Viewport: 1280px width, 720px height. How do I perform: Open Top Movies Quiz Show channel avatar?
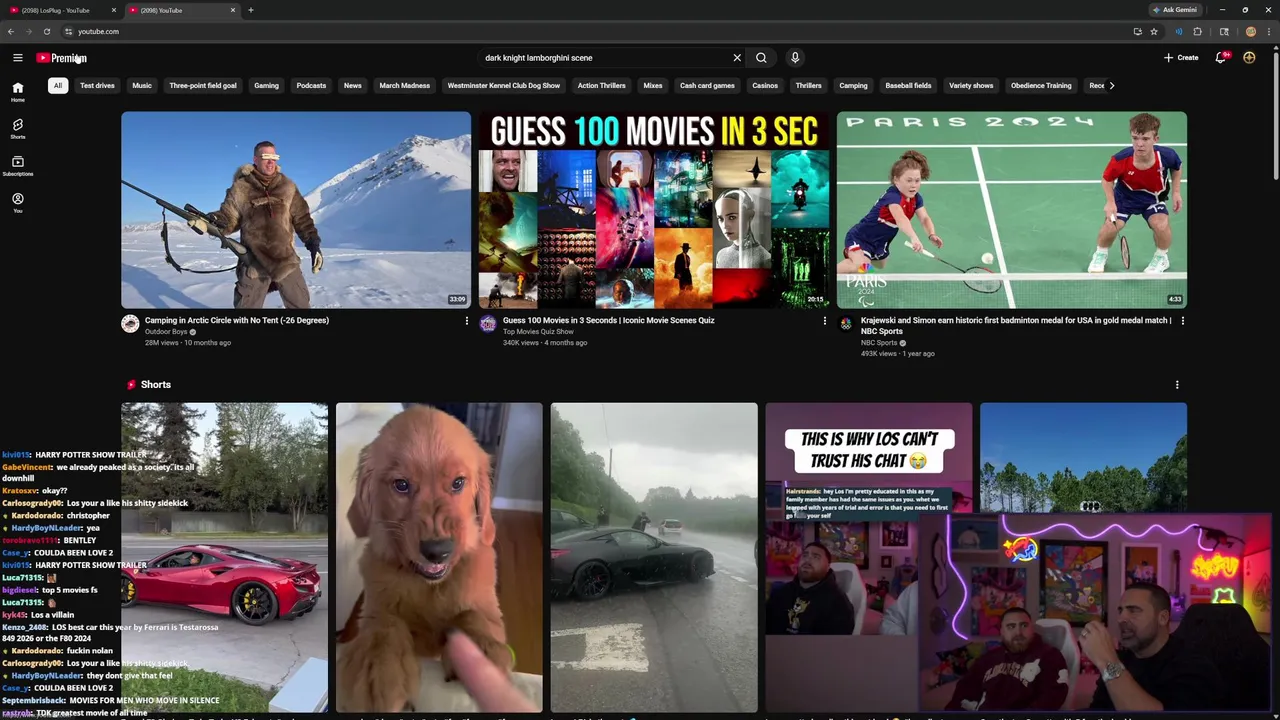[488, 323]
